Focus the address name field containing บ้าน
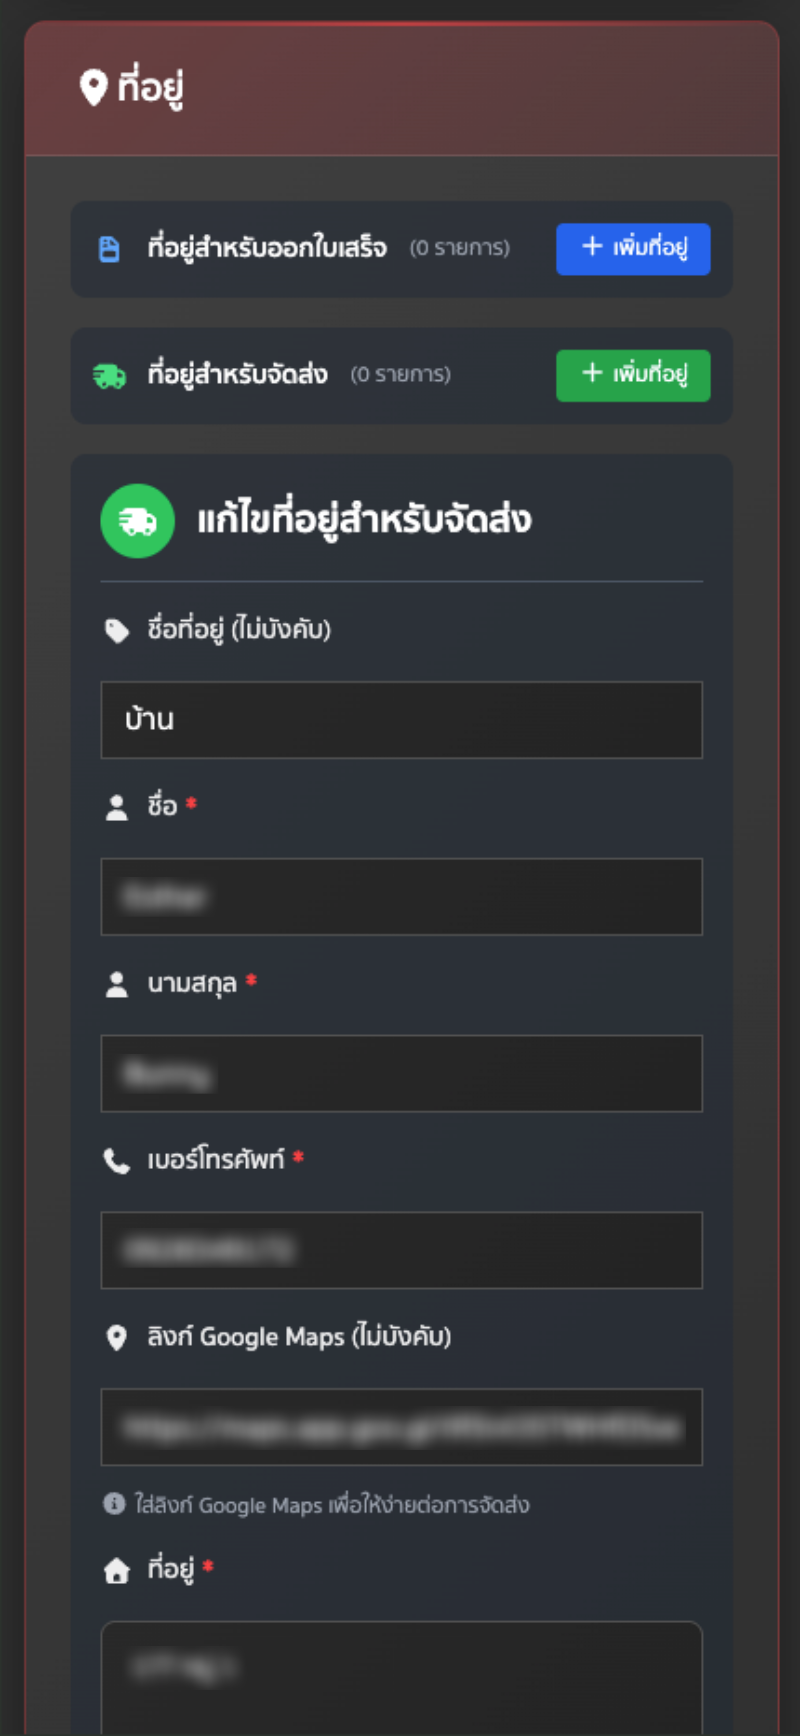Viewport: 800px width, 1736px height. [x=401, y=720]
